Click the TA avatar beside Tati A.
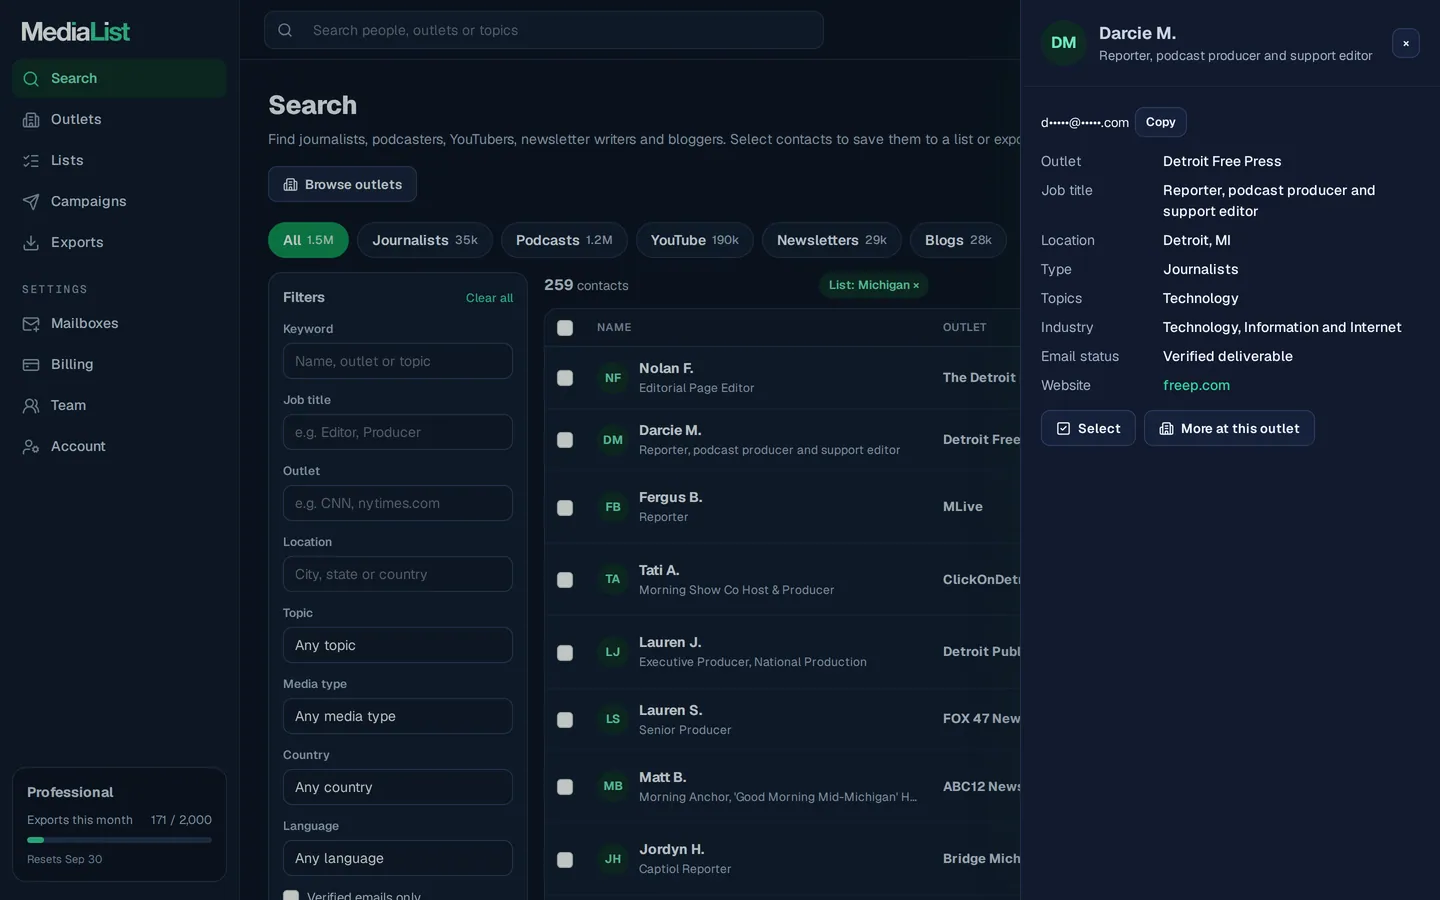The height and width of the screenshot is (900, 1440). (x=613, y=579)
